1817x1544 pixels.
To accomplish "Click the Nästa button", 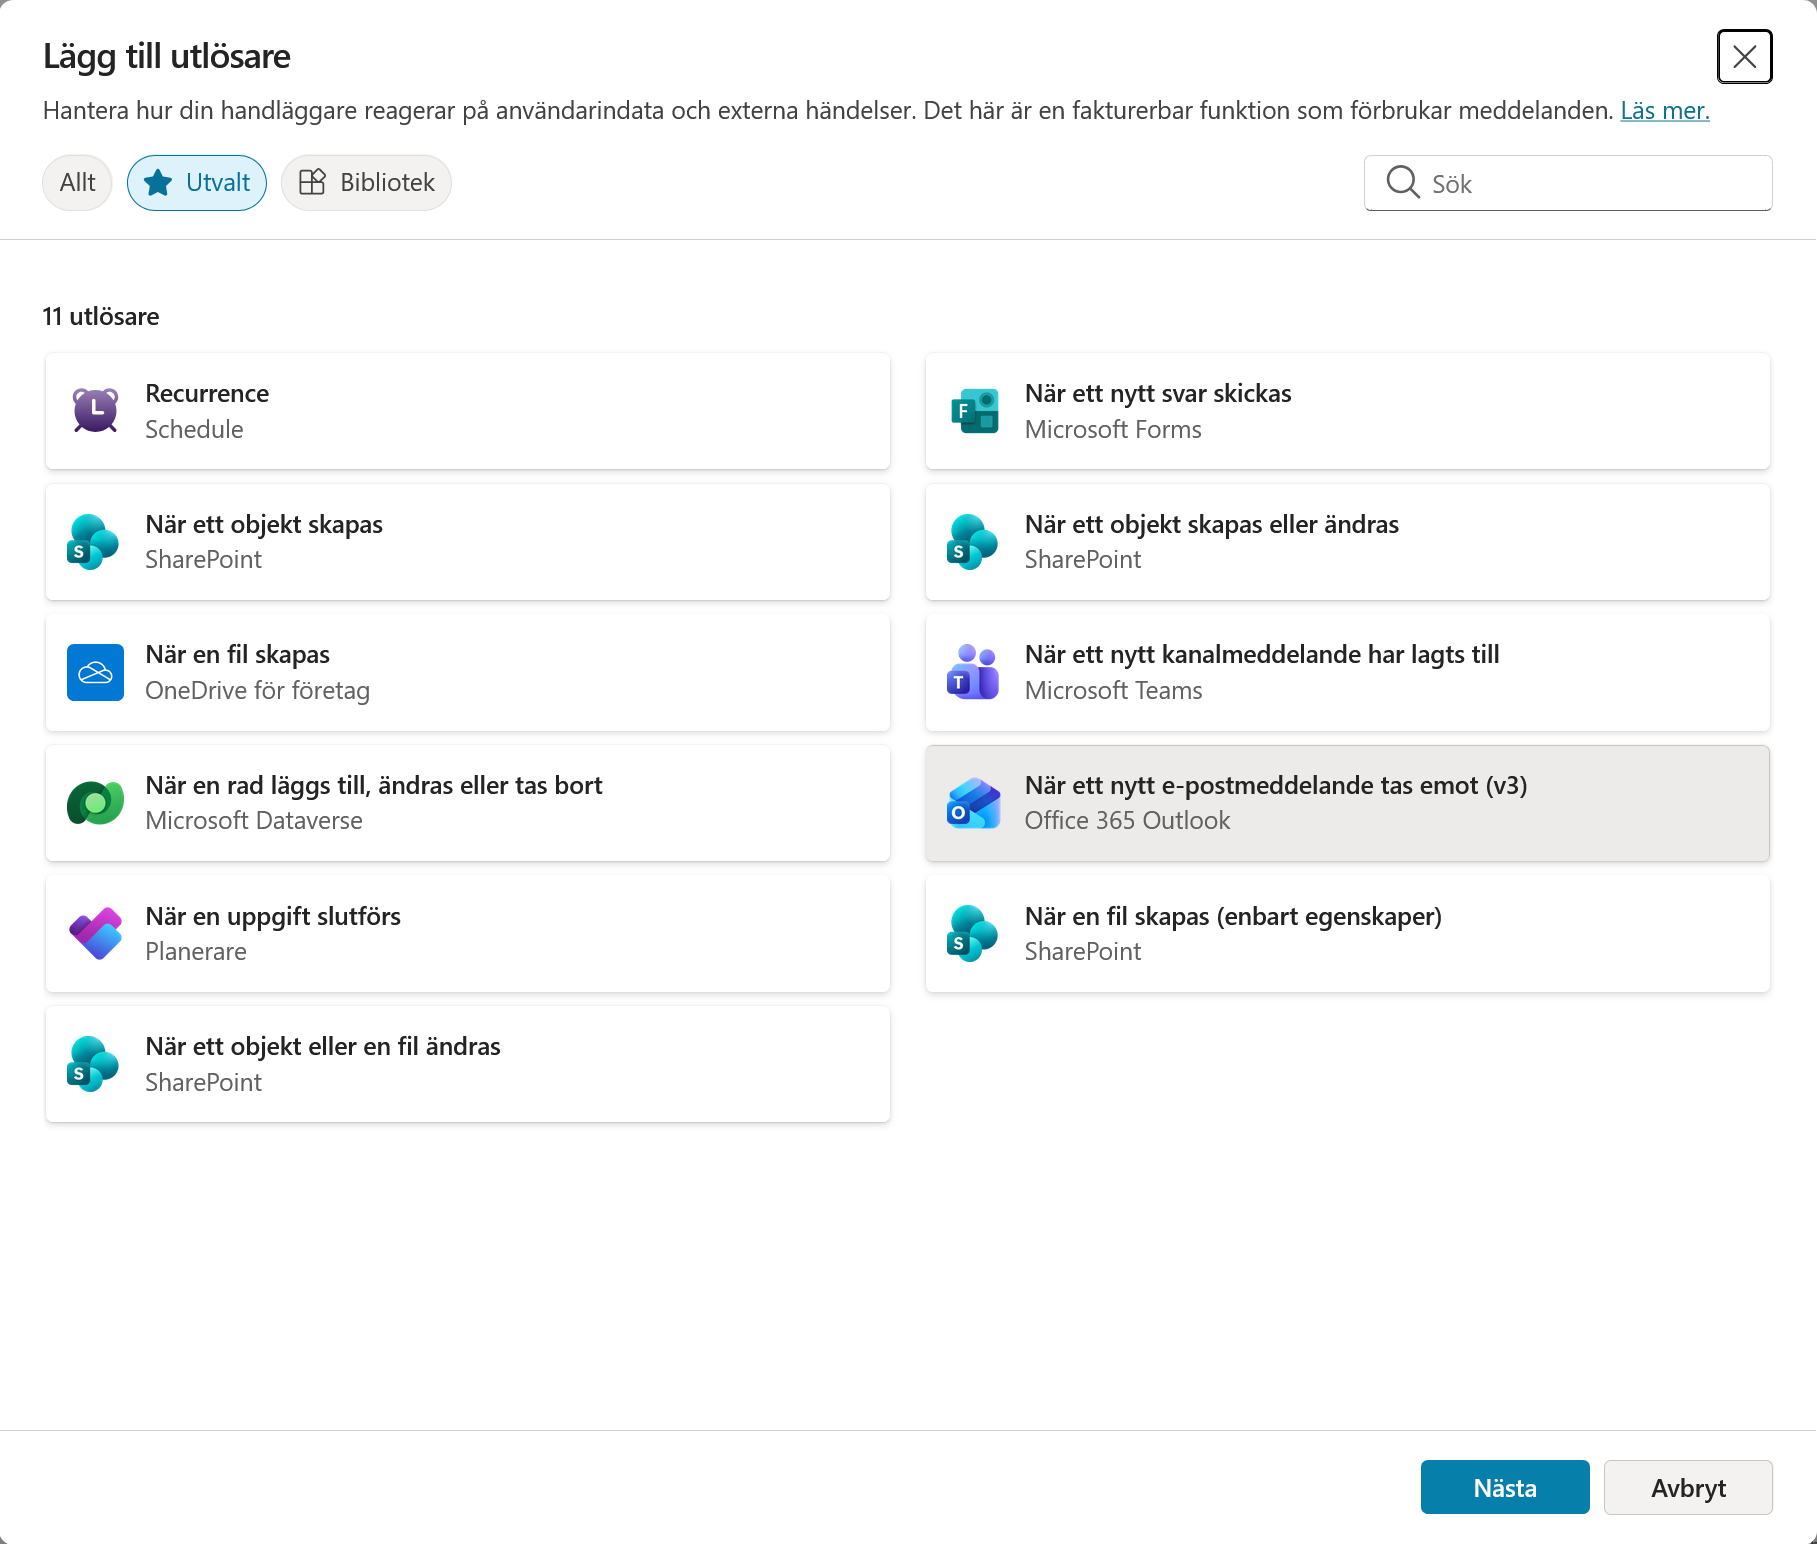I will (x=1505, y=1487).
